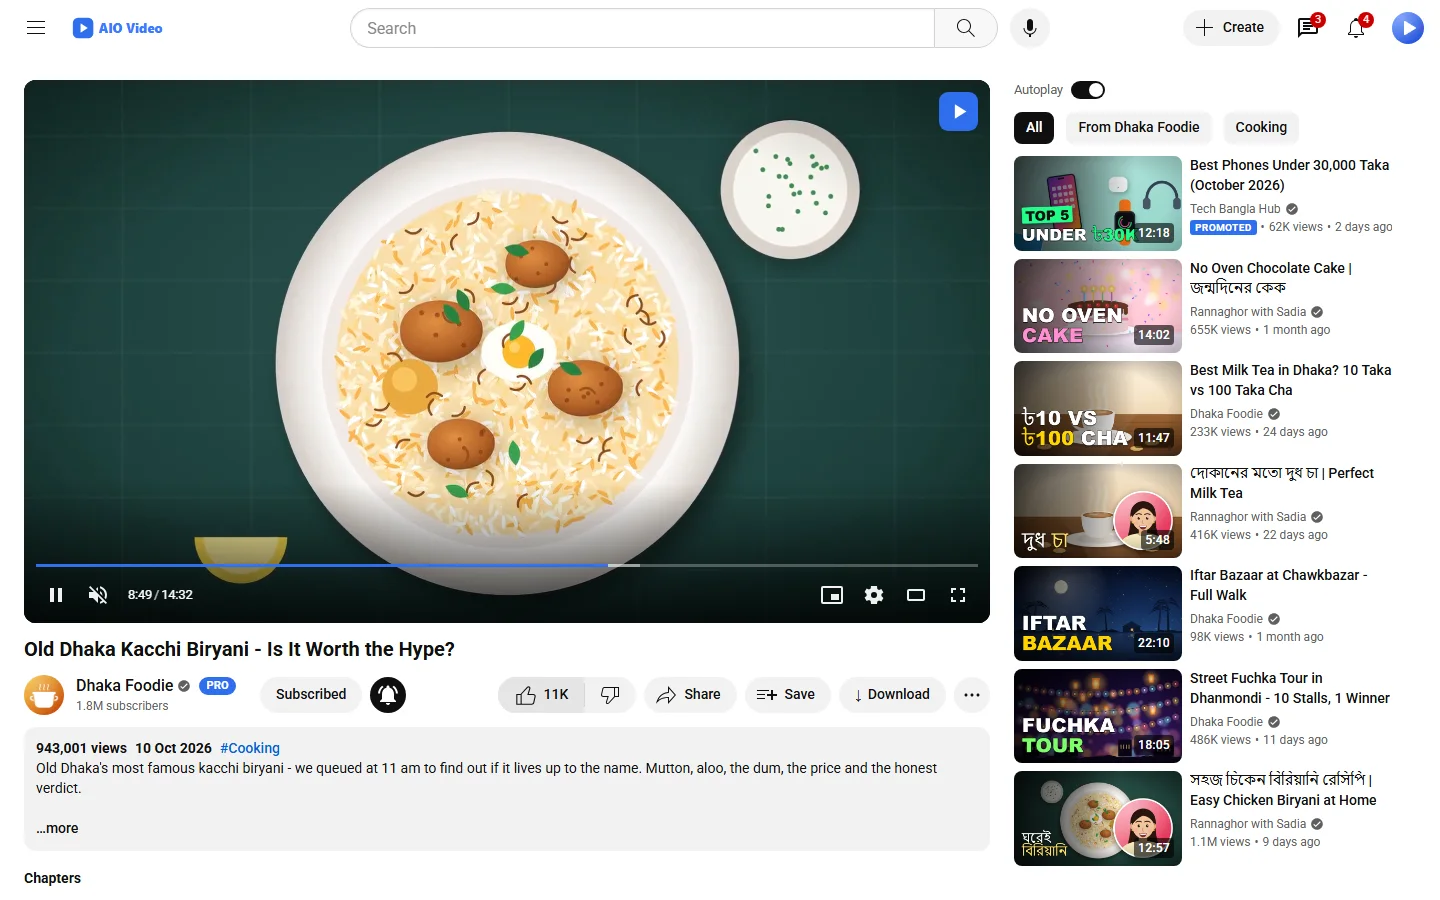Click the Create button
This screenshot has height=900, width=1440.
[x=1230, y=28]
